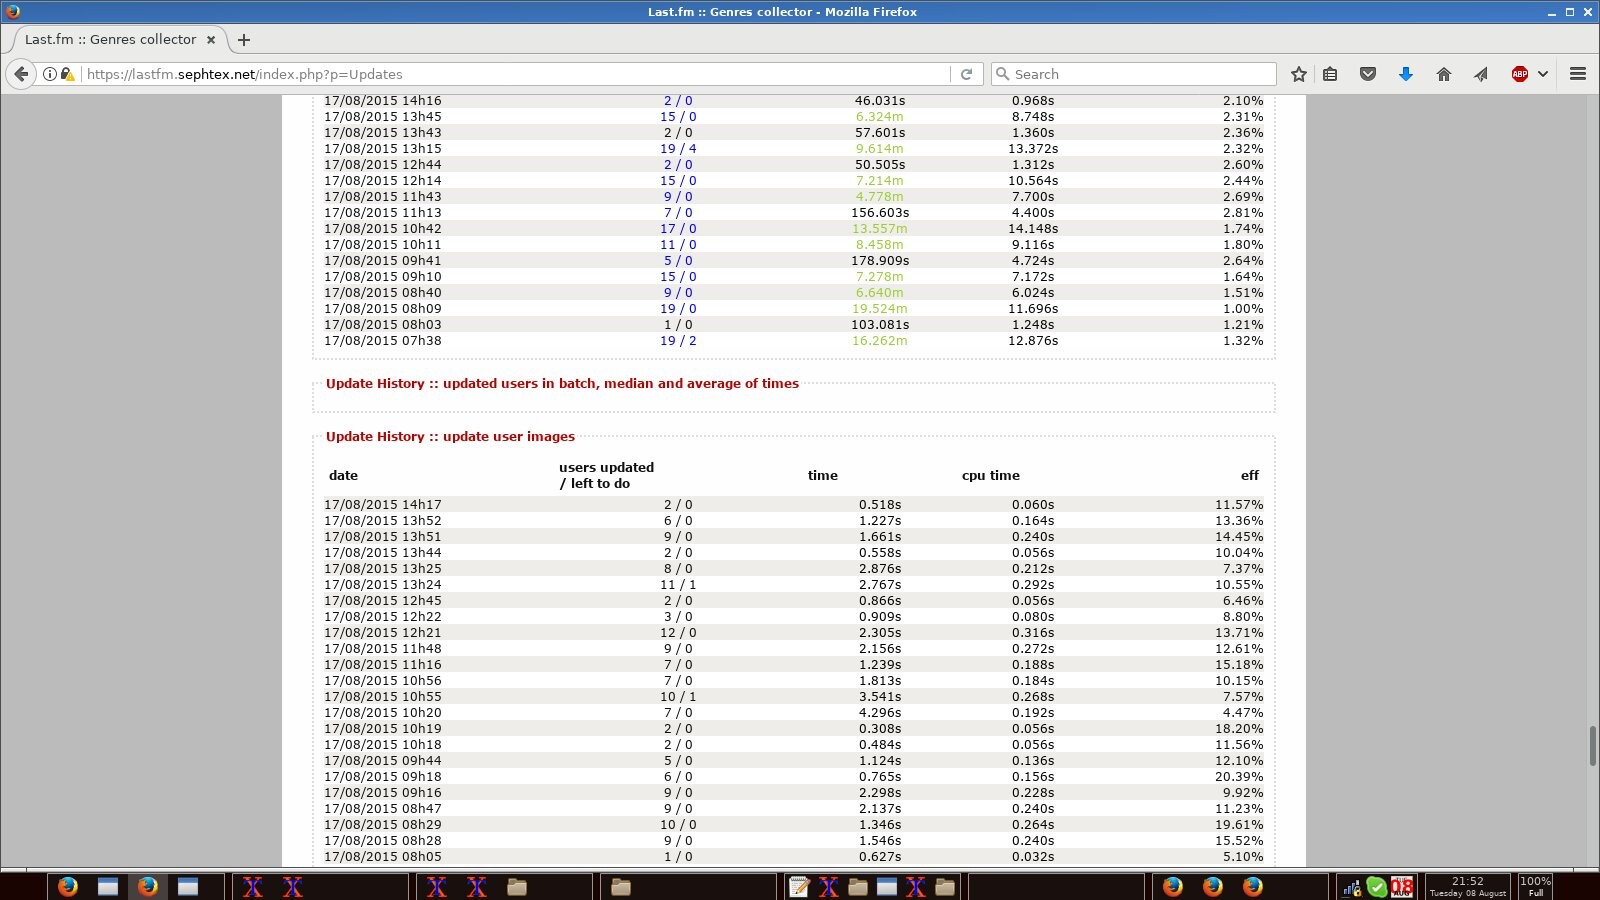Show site information for this page
Viewport: 1600px width, 900px height.
click(49, 74)
